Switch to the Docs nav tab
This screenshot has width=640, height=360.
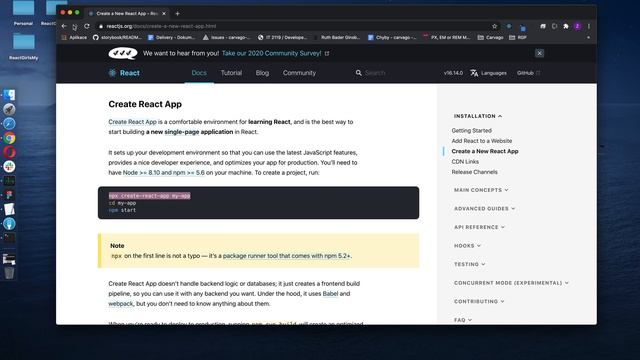click(x=199, y=73)
